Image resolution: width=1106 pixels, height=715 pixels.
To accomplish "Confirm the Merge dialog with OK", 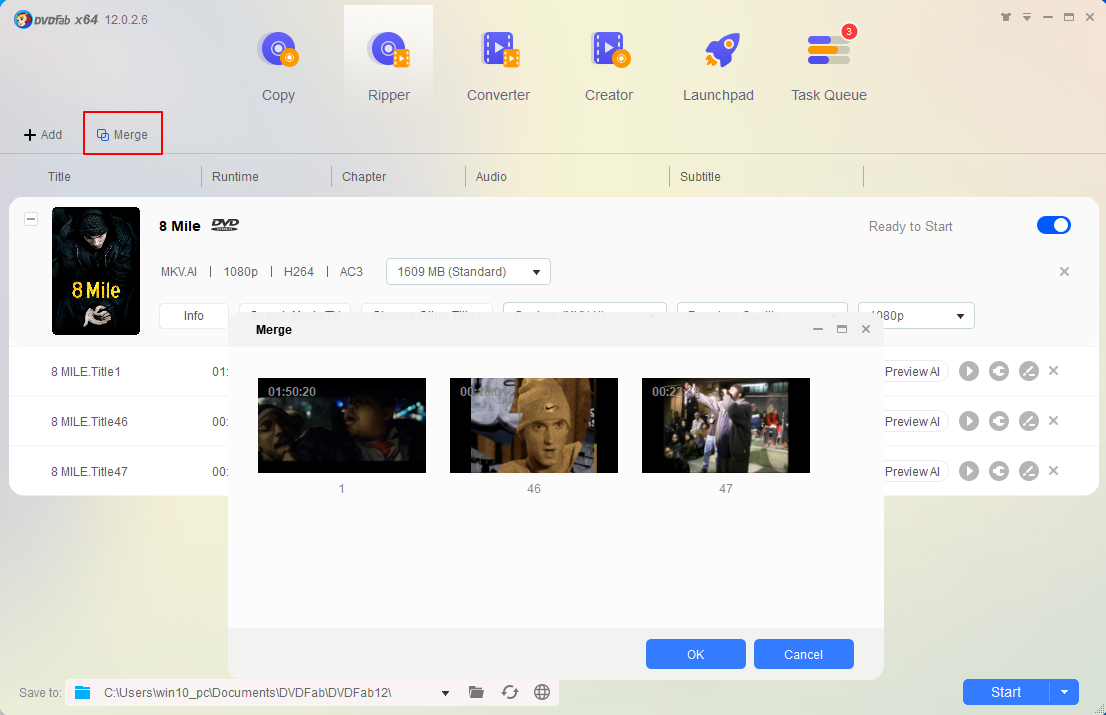I will tap(695, 654).
